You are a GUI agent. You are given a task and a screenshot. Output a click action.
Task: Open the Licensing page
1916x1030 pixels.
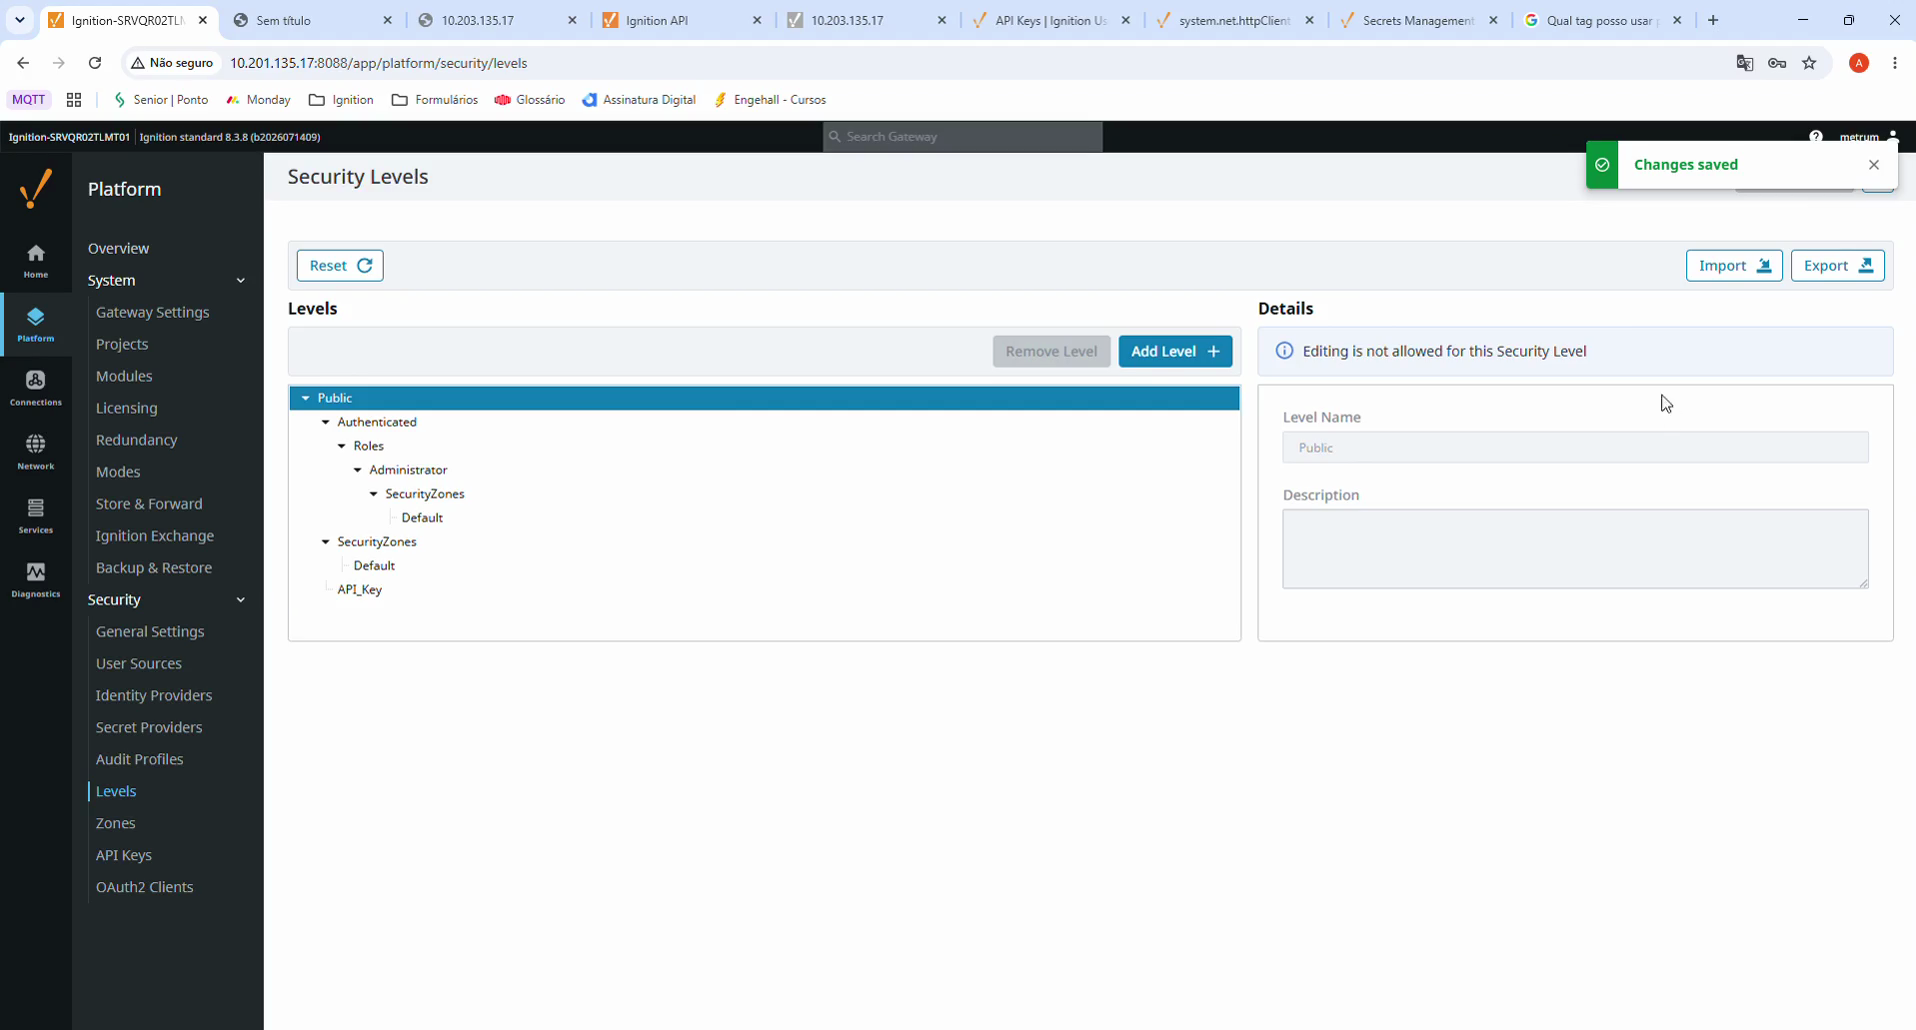pyautogui.click(x=126, y=408)
